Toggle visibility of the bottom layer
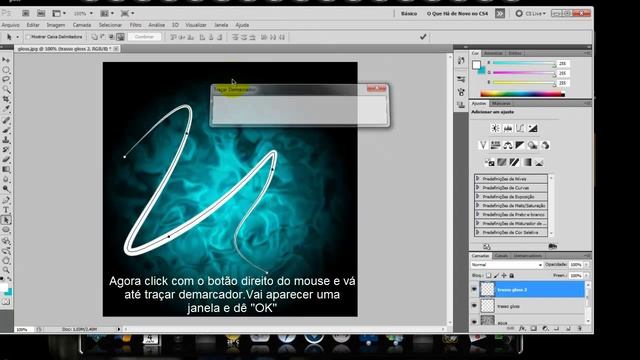Screen dimensions: 640x360 pos(474,322)
